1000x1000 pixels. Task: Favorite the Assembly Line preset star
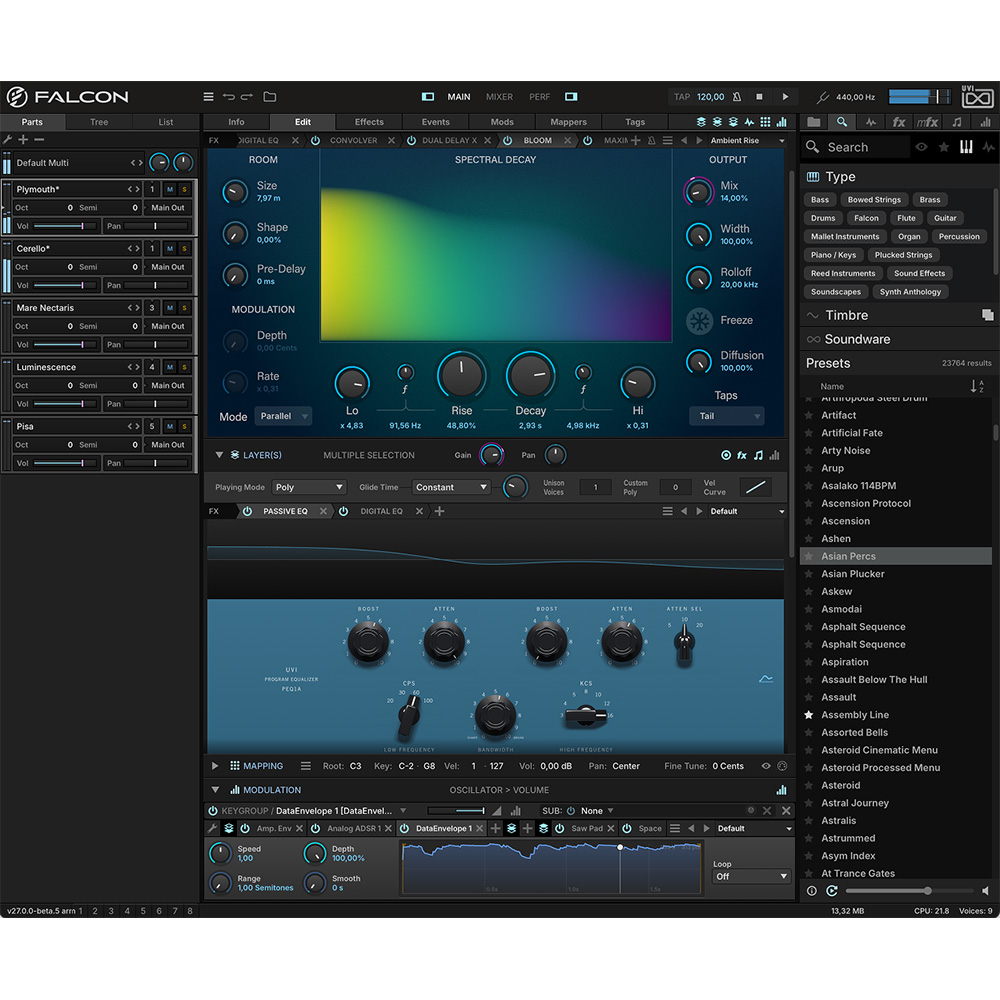coord(809,715)
